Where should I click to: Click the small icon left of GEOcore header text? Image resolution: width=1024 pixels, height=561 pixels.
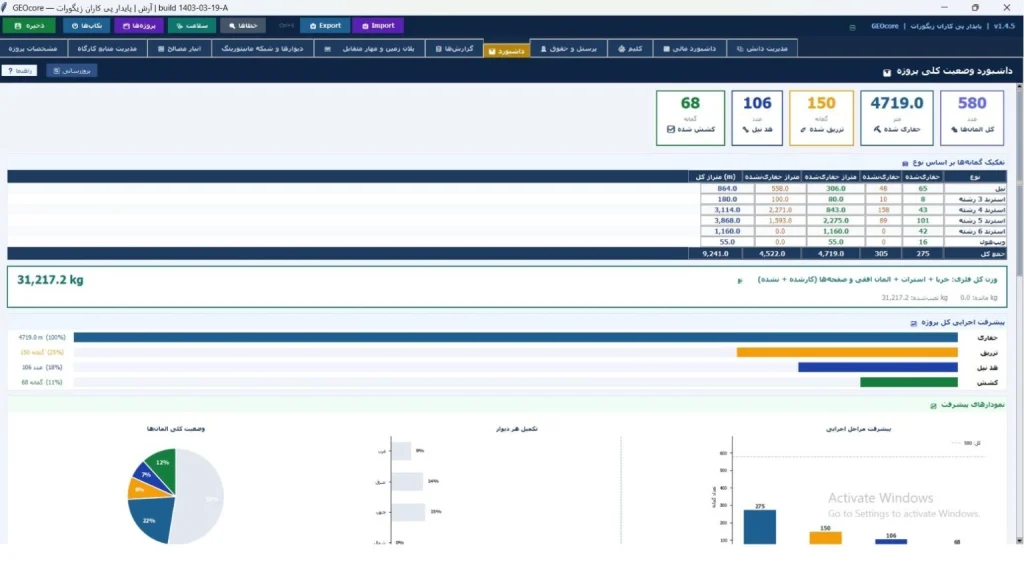pyautogui.click(x=852, y=27)
